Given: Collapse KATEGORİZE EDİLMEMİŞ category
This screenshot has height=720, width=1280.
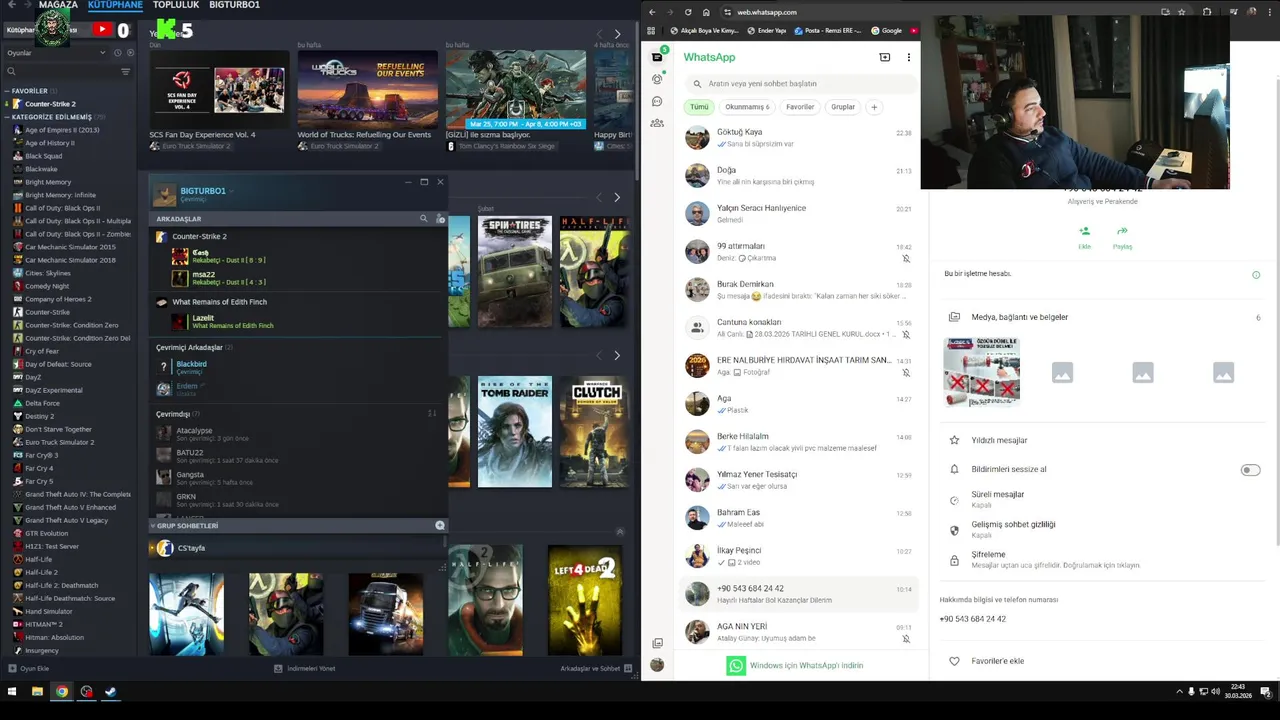Looking at the screenshot, I should pos(7,117).
